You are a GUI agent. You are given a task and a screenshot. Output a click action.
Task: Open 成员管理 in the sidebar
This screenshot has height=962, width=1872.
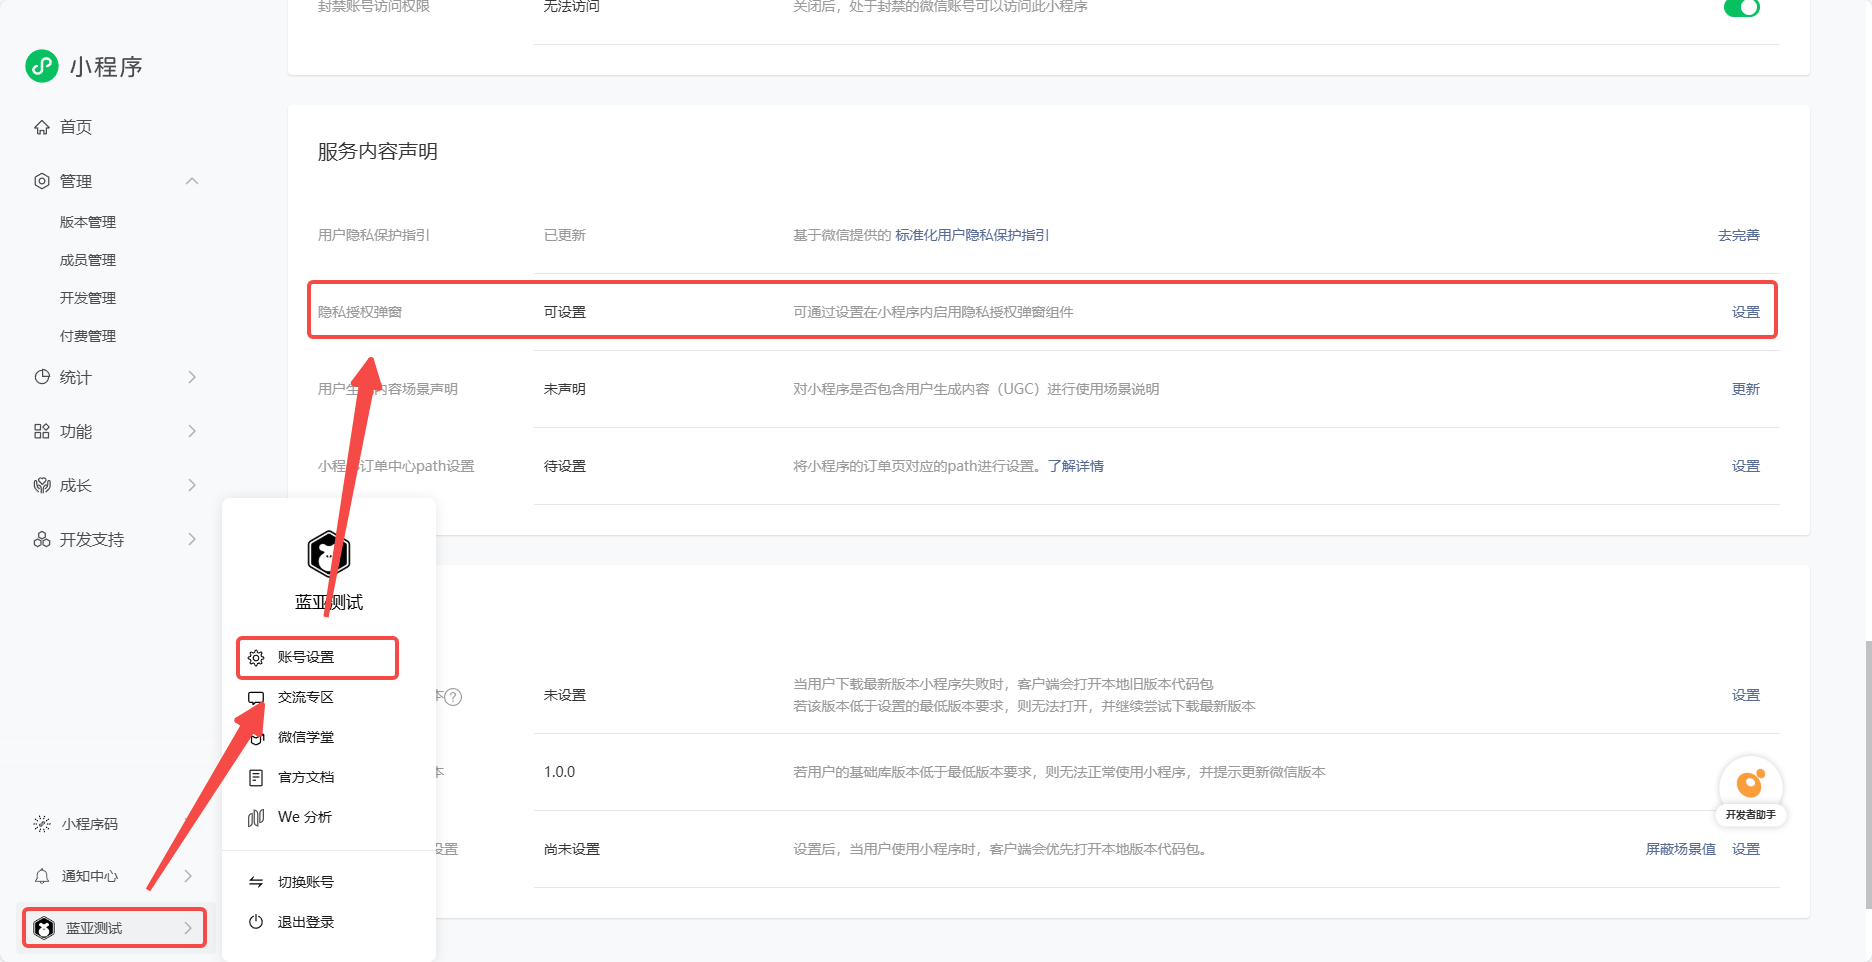(88, 260)
